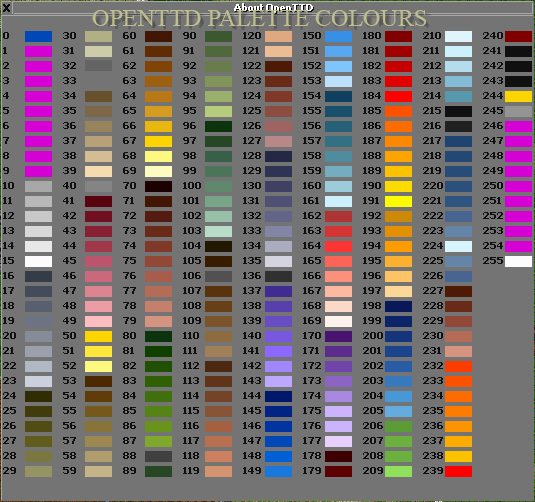Select the violet swatch numbered 141
Image resolution: width=535 pixels, height=502 pixels.
(279, 352)
